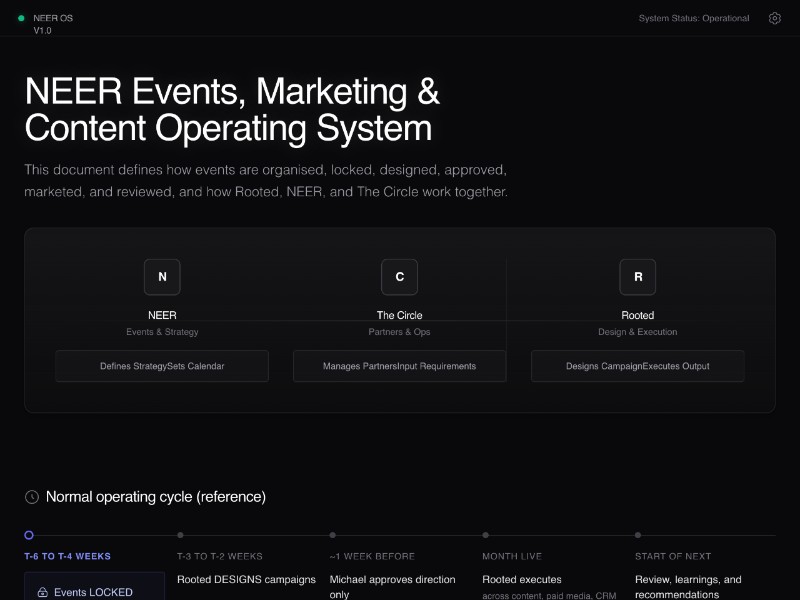Click the ~1 WEEK BEFORE timeline marker
This screenshot has height=600, width=800.
coord(333,535)
